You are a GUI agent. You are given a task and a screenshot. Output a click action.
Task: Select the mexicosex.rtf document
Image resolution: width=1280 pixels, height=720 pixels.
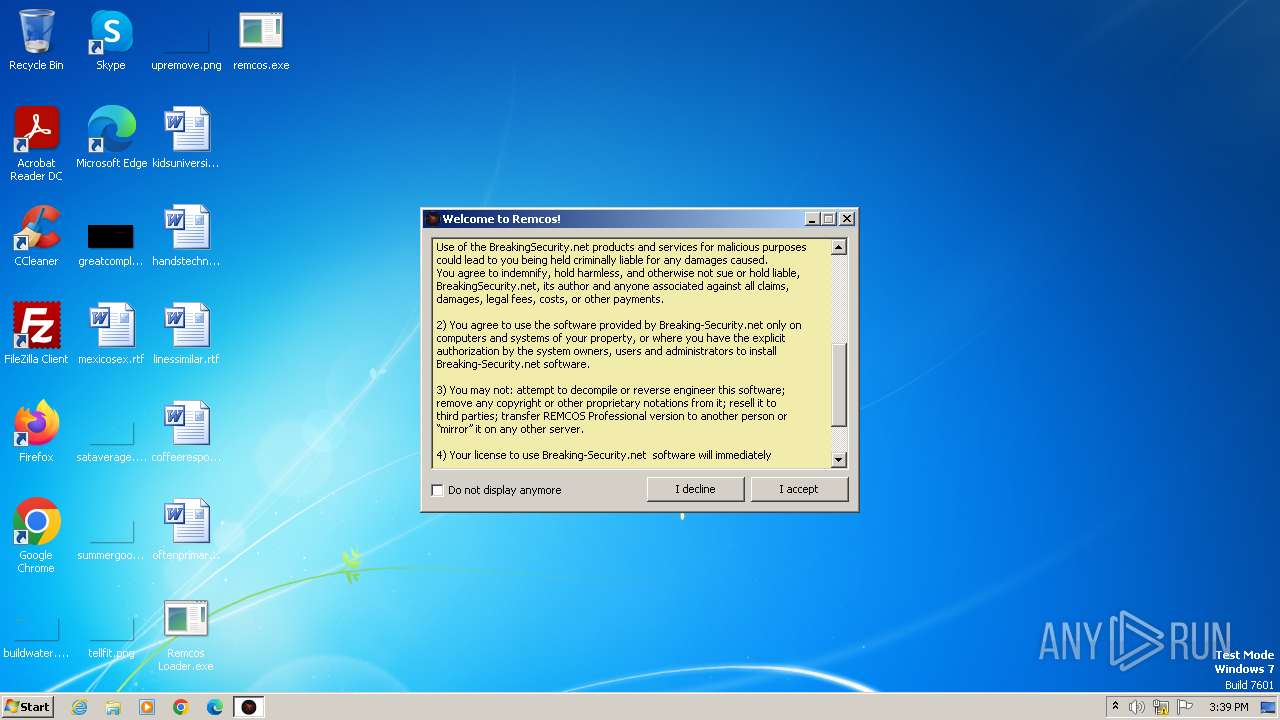point(111,334)
